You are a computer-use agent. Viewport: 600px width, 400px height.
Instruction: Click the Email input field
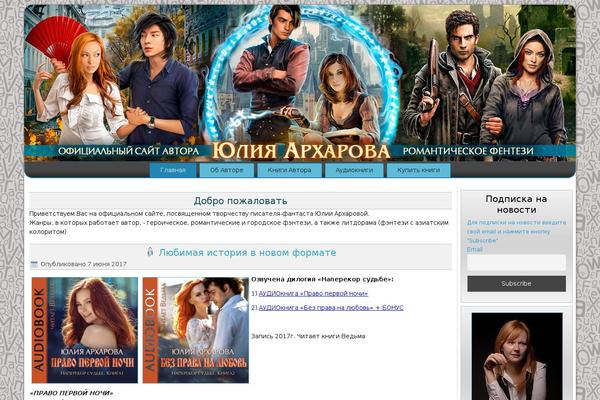[516, 263]
